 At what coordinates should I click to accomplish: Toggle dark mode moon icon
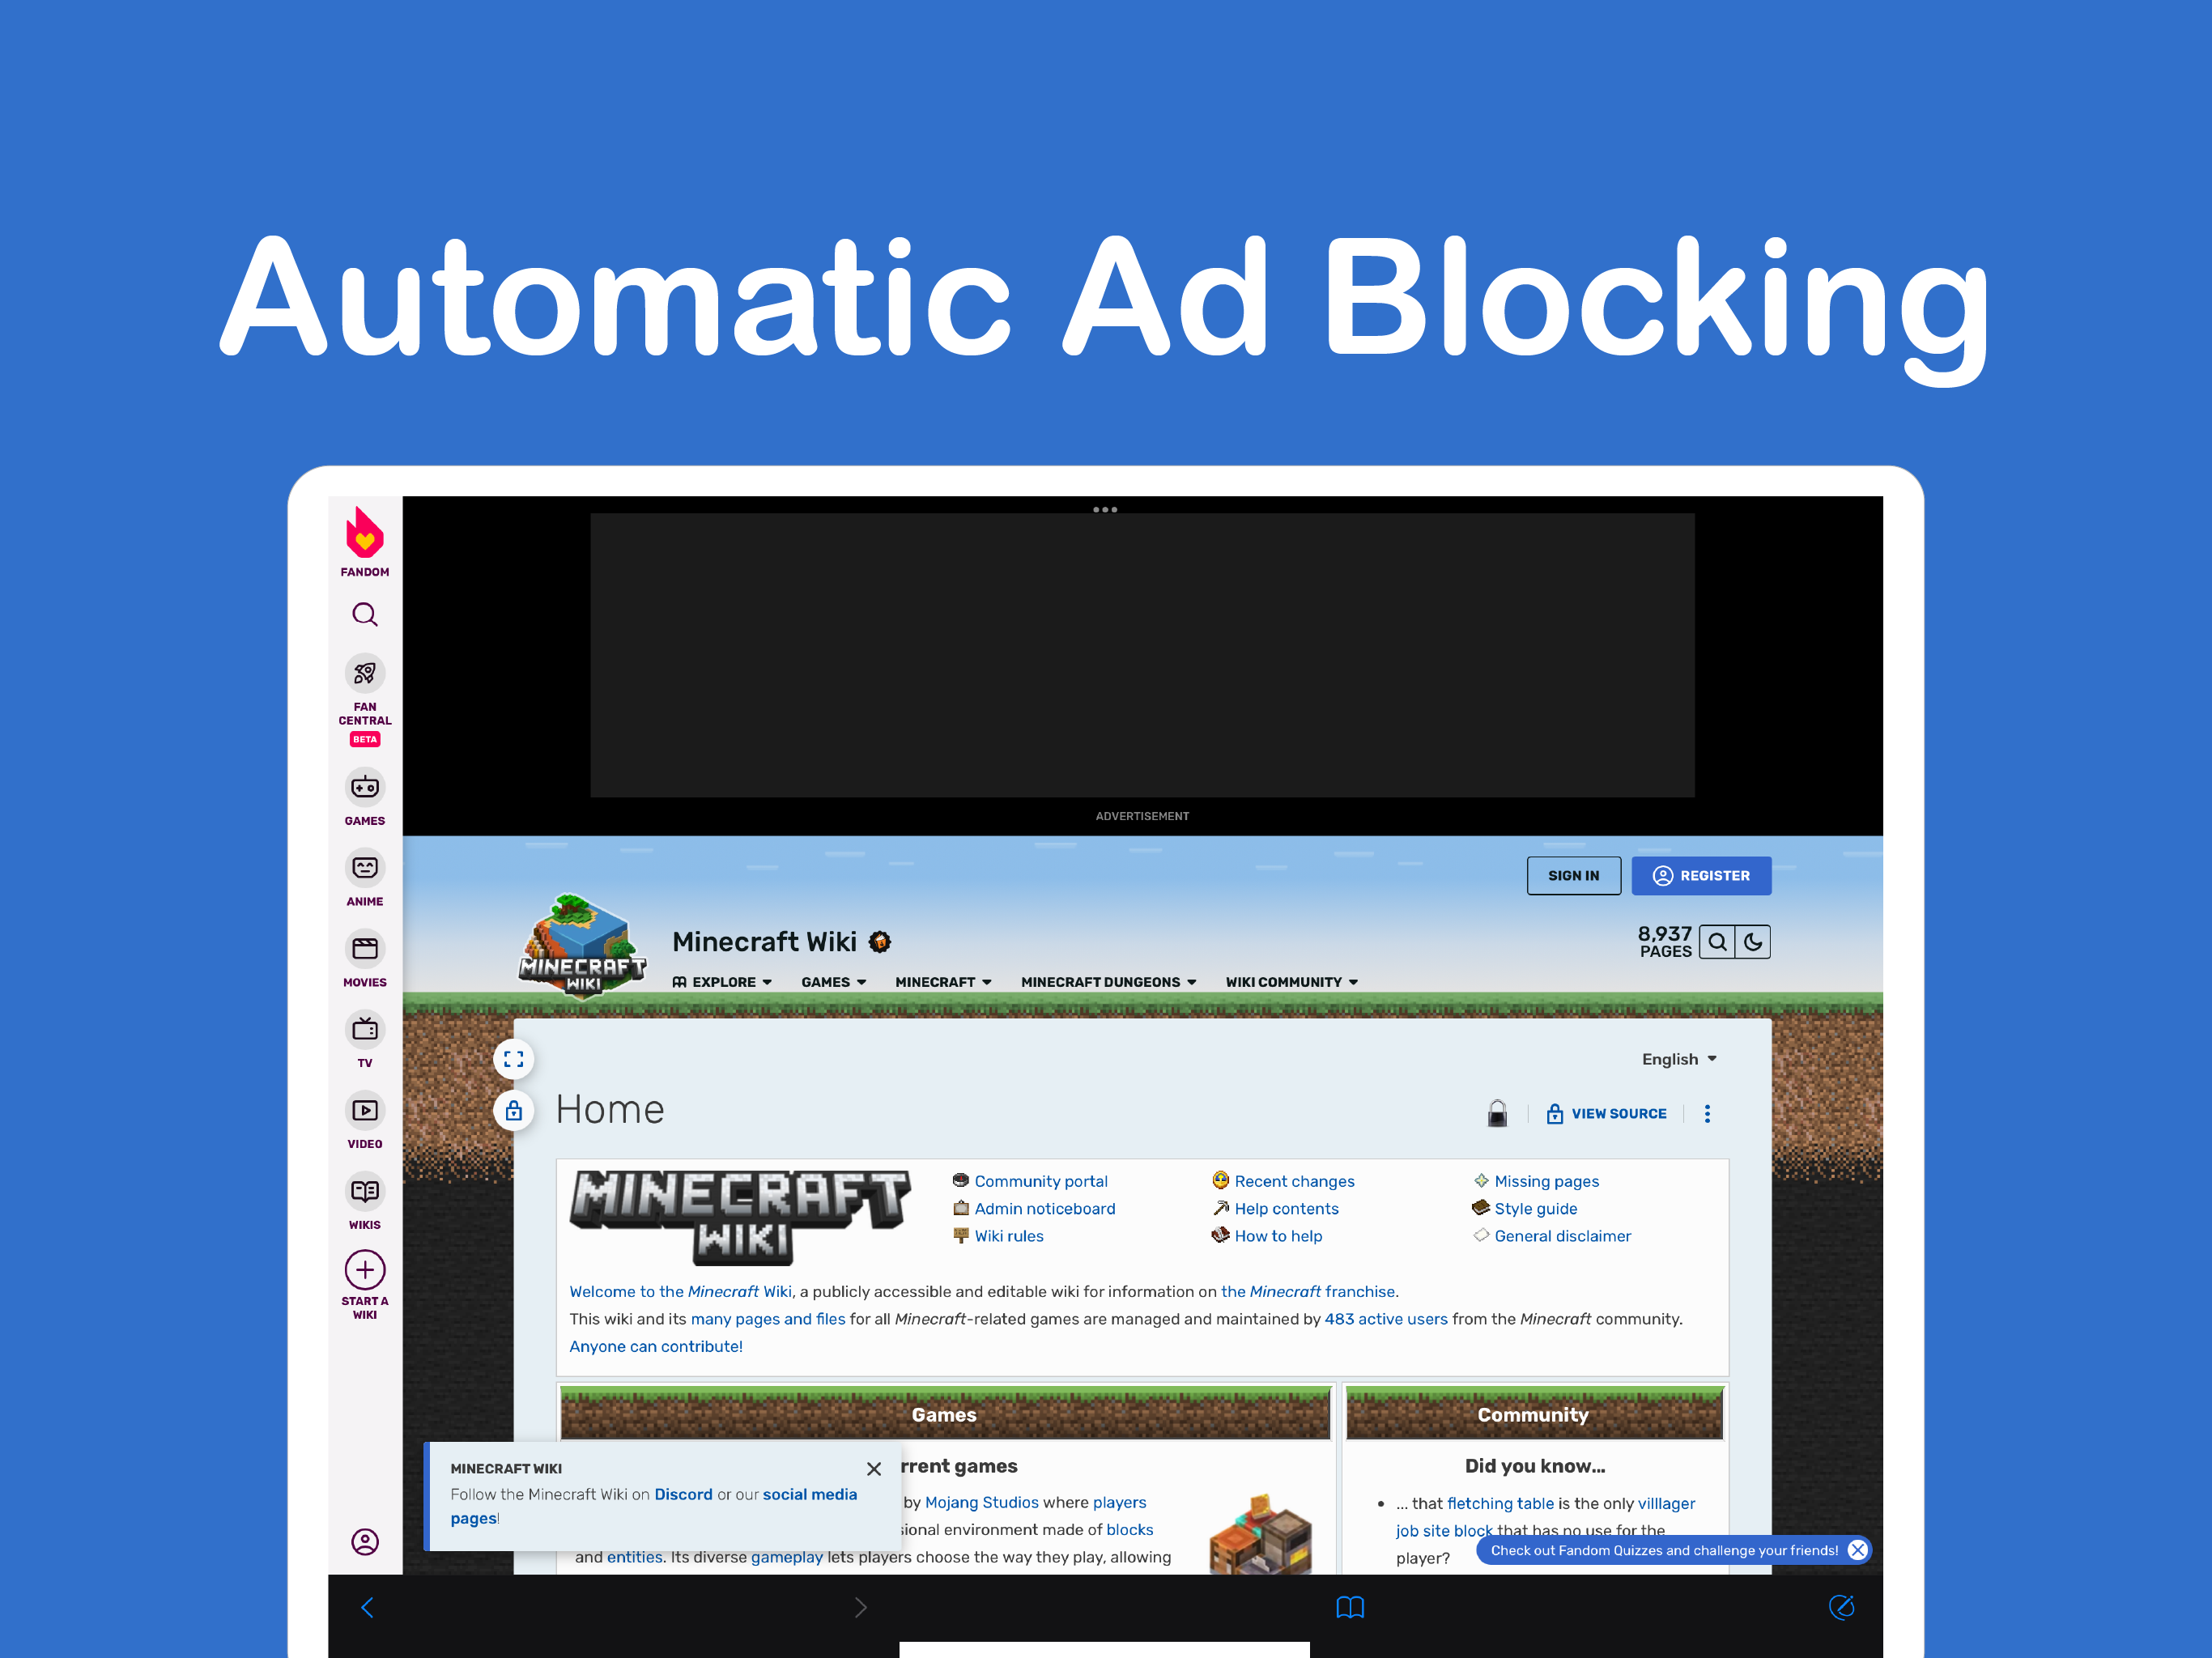coord(1753,942)
